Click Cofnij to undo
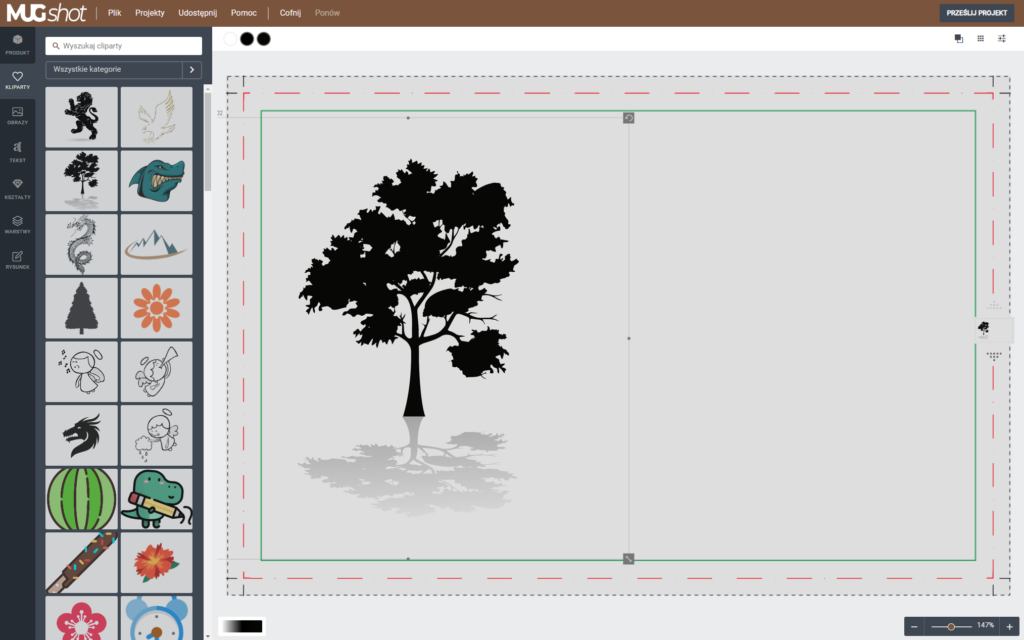Screen dimensions: 1024x640 coord(290,13)
